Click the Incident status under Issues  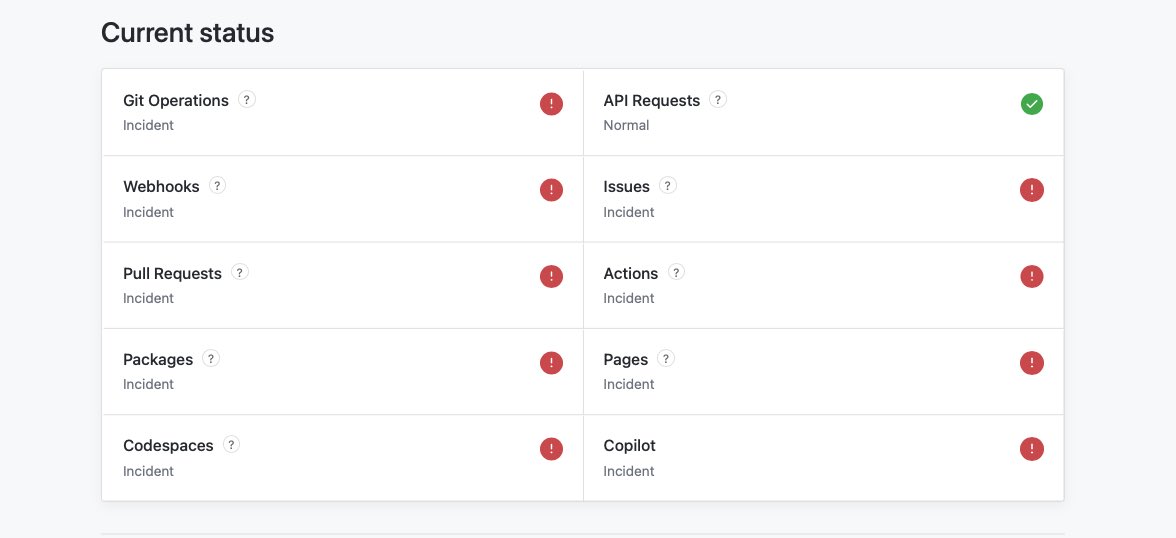629,212
